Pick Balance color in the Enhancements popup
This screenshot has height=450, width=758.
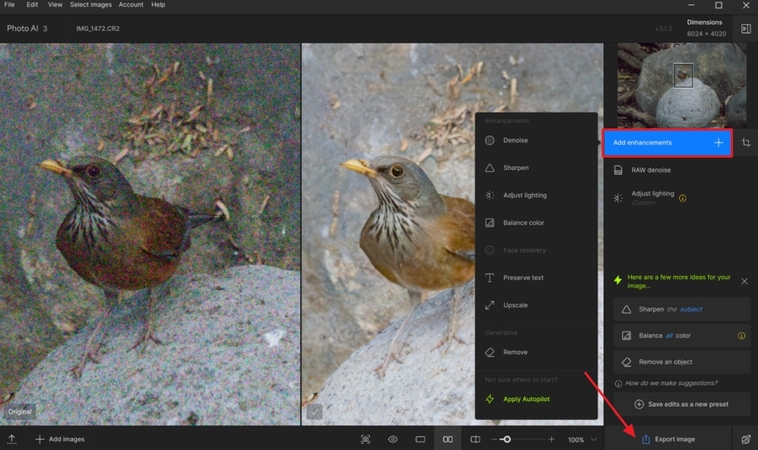pyautogui.click(x=536, y=223)
